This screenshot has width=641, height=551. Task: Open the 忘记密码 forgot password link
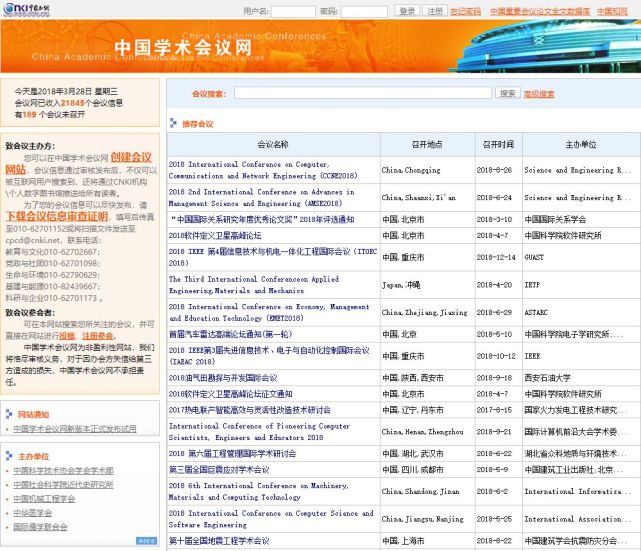tap(466, 11)
